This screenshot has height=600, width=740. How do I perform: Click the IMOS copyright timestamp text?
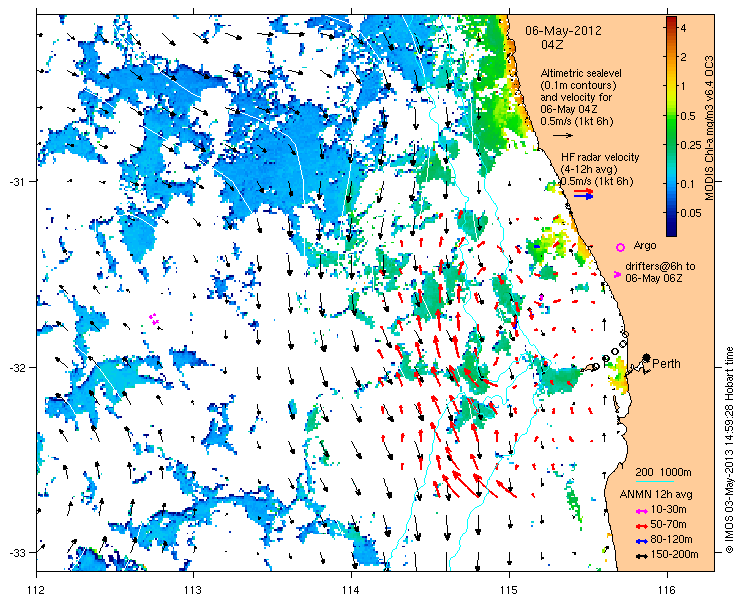click(729, 450)
